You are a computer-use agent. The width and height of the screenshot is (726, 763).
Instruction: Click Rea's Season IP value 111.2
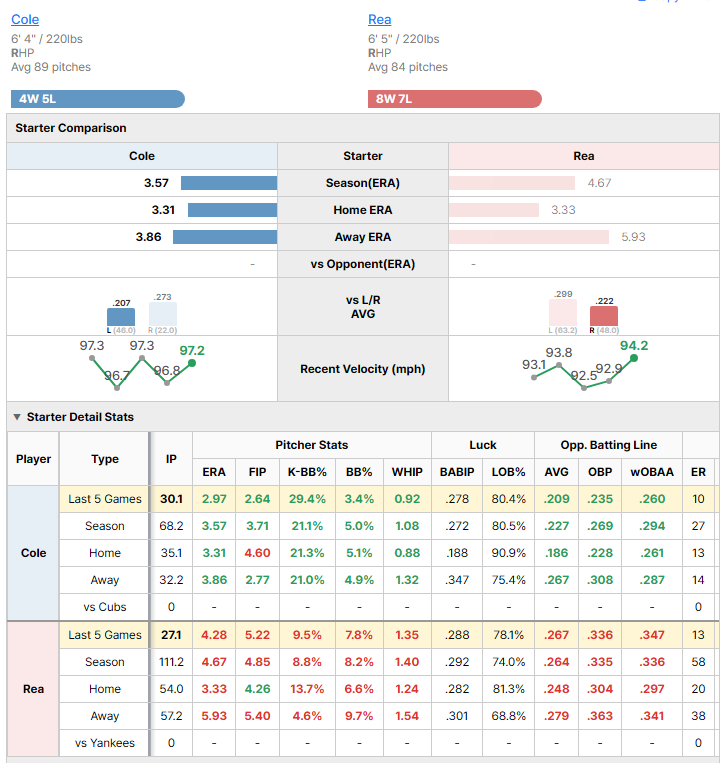pos(171,662)
